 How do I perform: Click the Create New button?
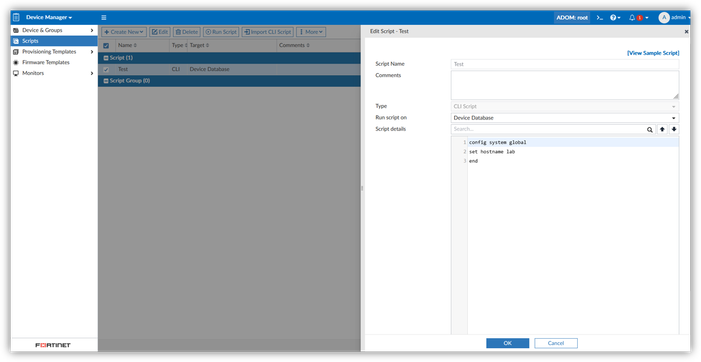[x=124, y=32]
